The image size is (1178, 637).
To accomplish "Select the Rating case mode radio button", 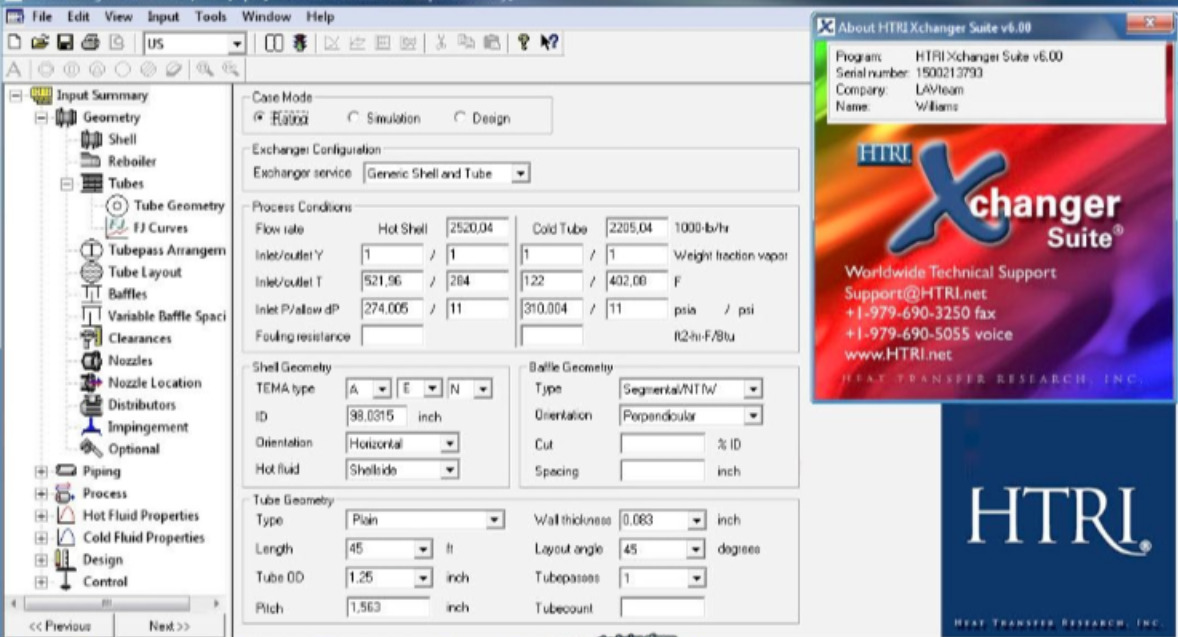I will point(259,118).
